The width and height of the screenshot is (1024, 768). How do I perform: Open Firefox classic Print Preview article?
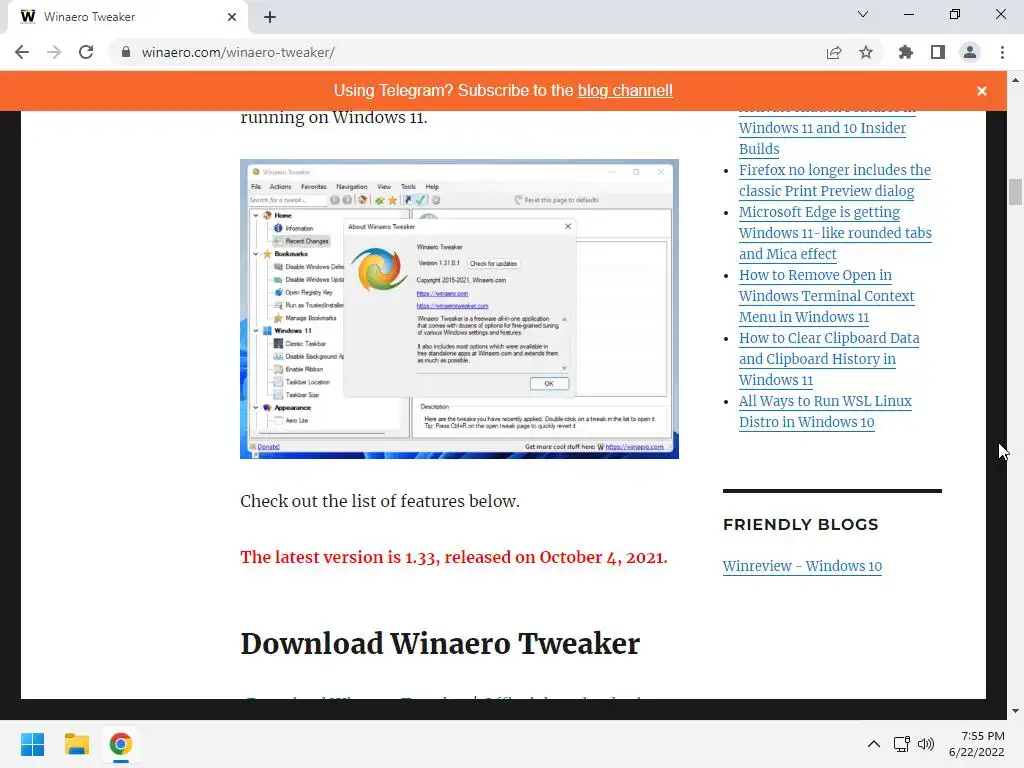point(835,180)
